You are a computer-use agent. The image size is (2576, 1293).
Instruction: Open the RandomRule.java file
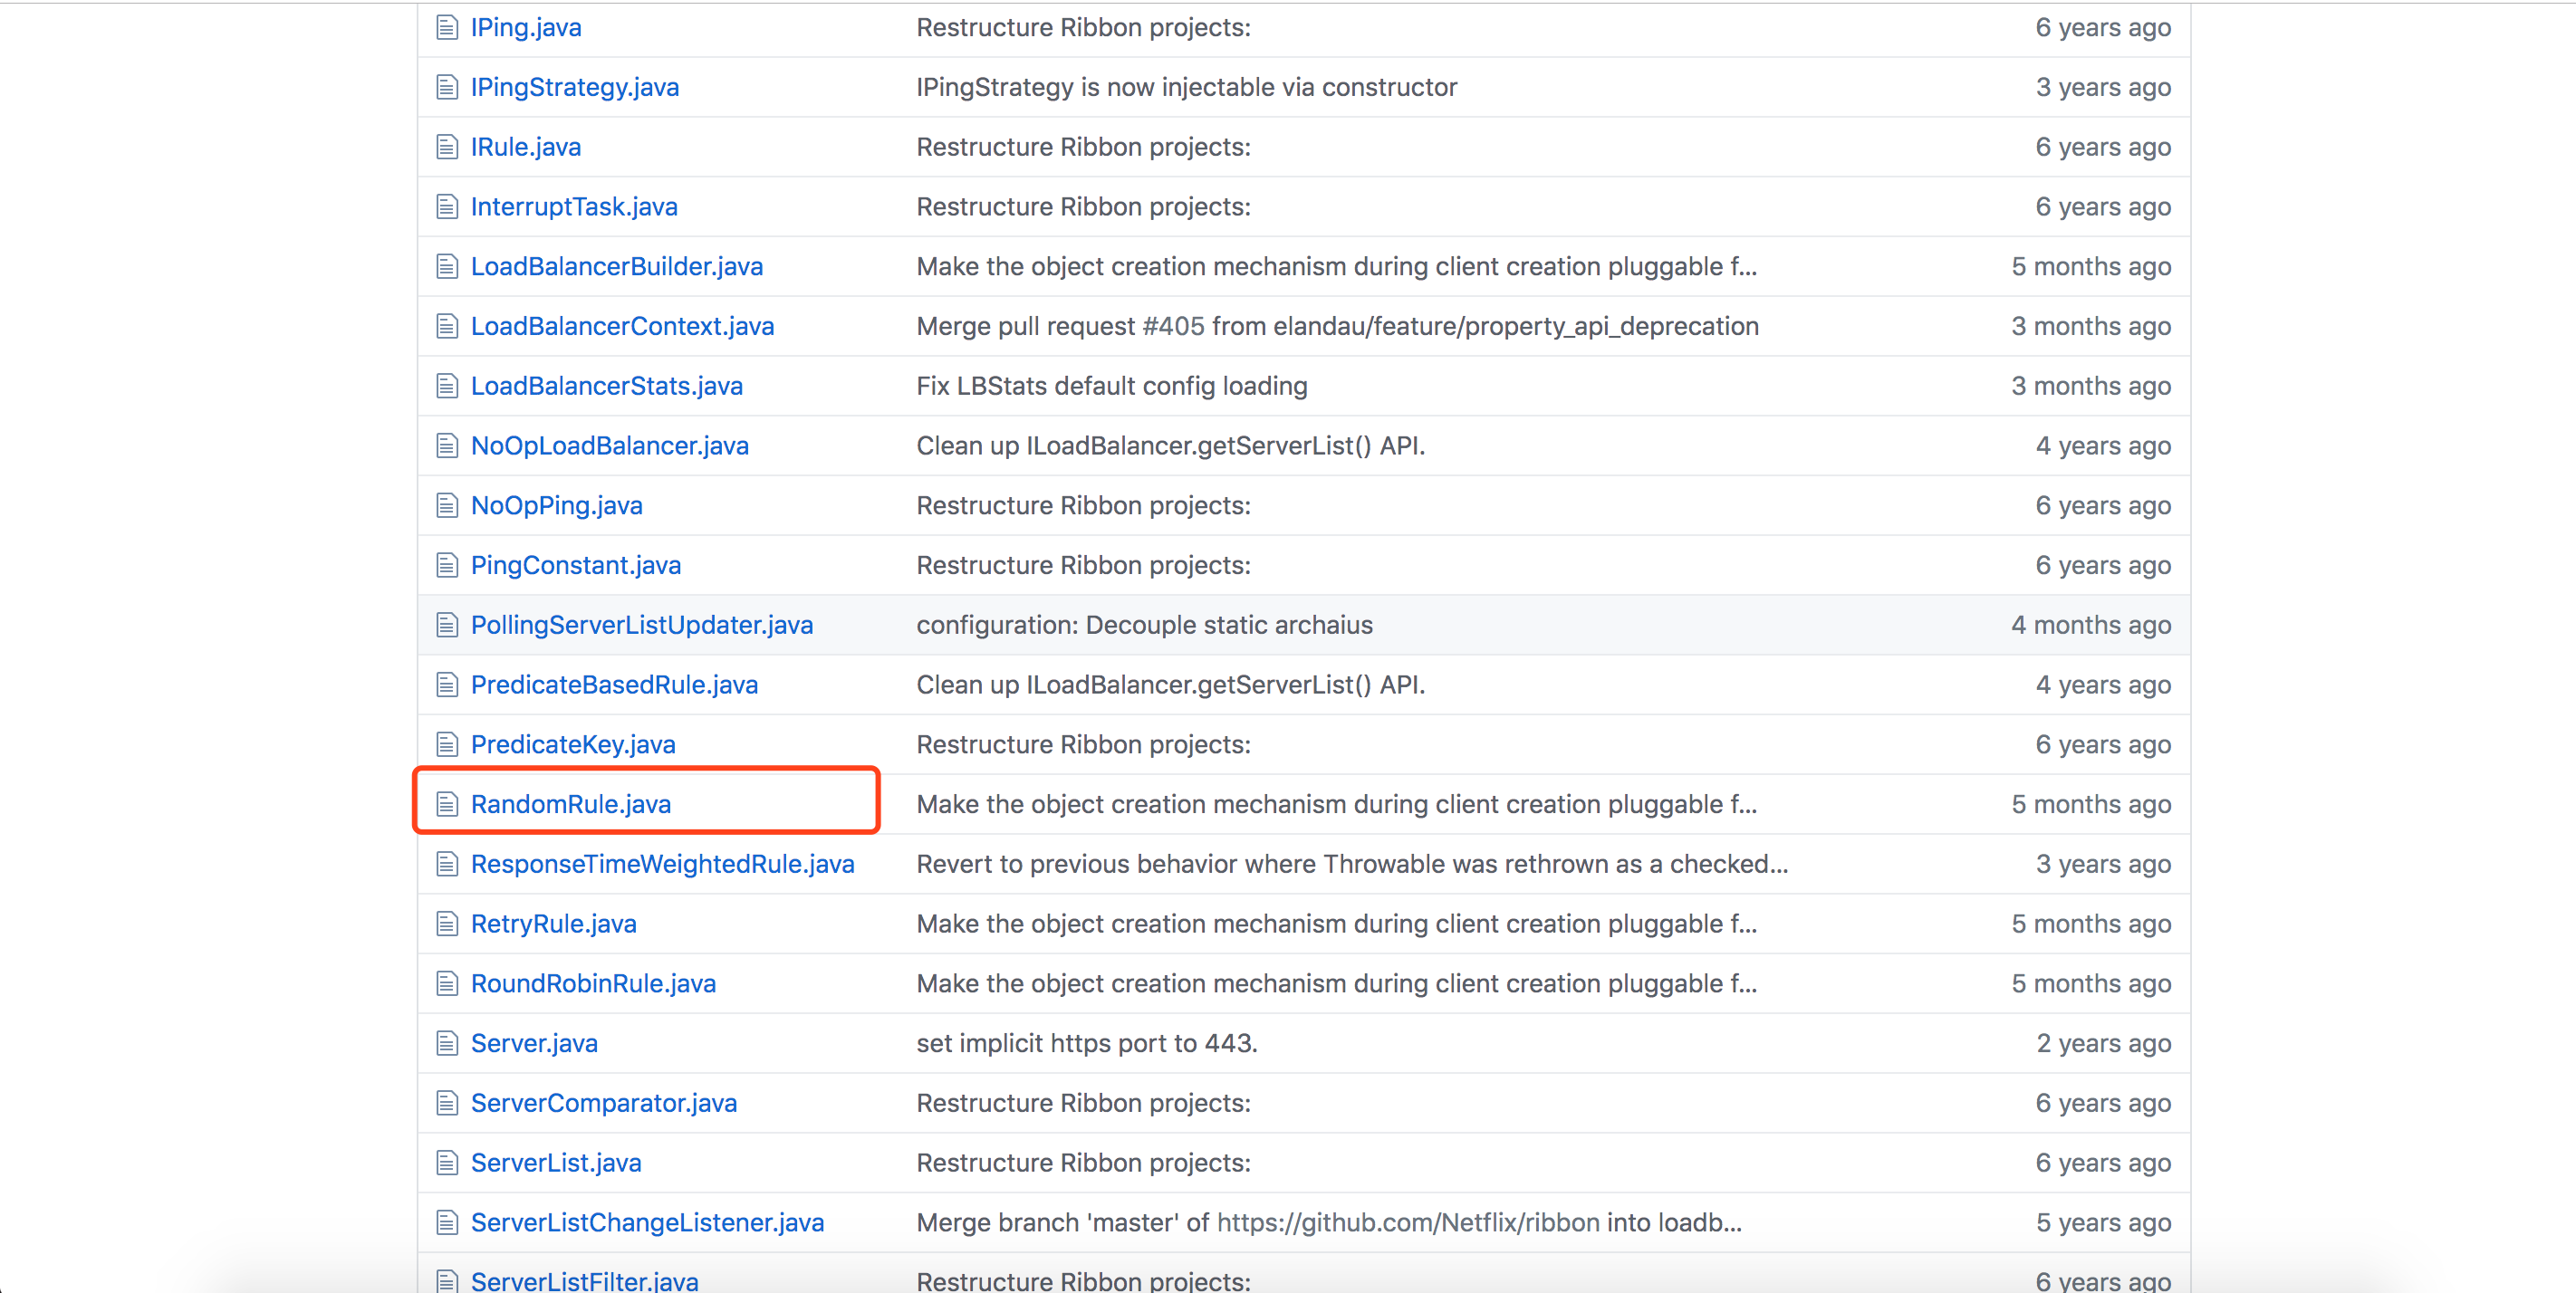click(x=571, y=804)
